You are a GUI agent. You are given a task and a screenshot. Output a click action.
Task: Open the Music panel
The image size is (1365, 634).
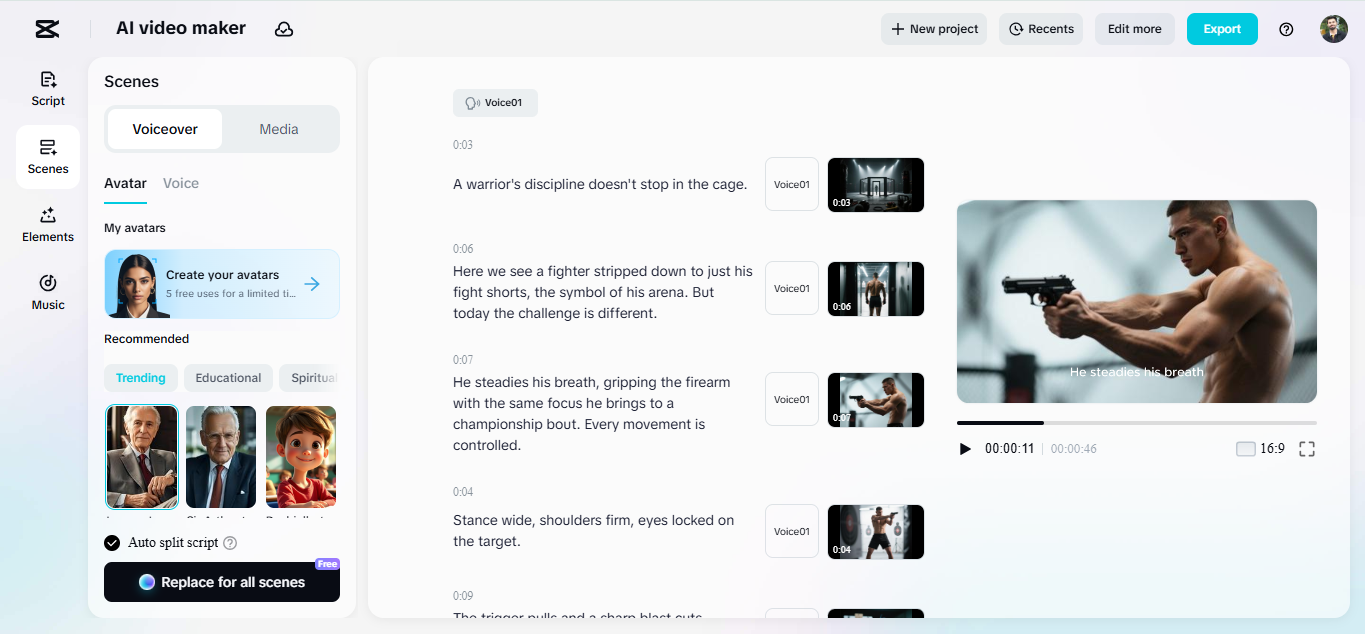(x=47, y=291)
